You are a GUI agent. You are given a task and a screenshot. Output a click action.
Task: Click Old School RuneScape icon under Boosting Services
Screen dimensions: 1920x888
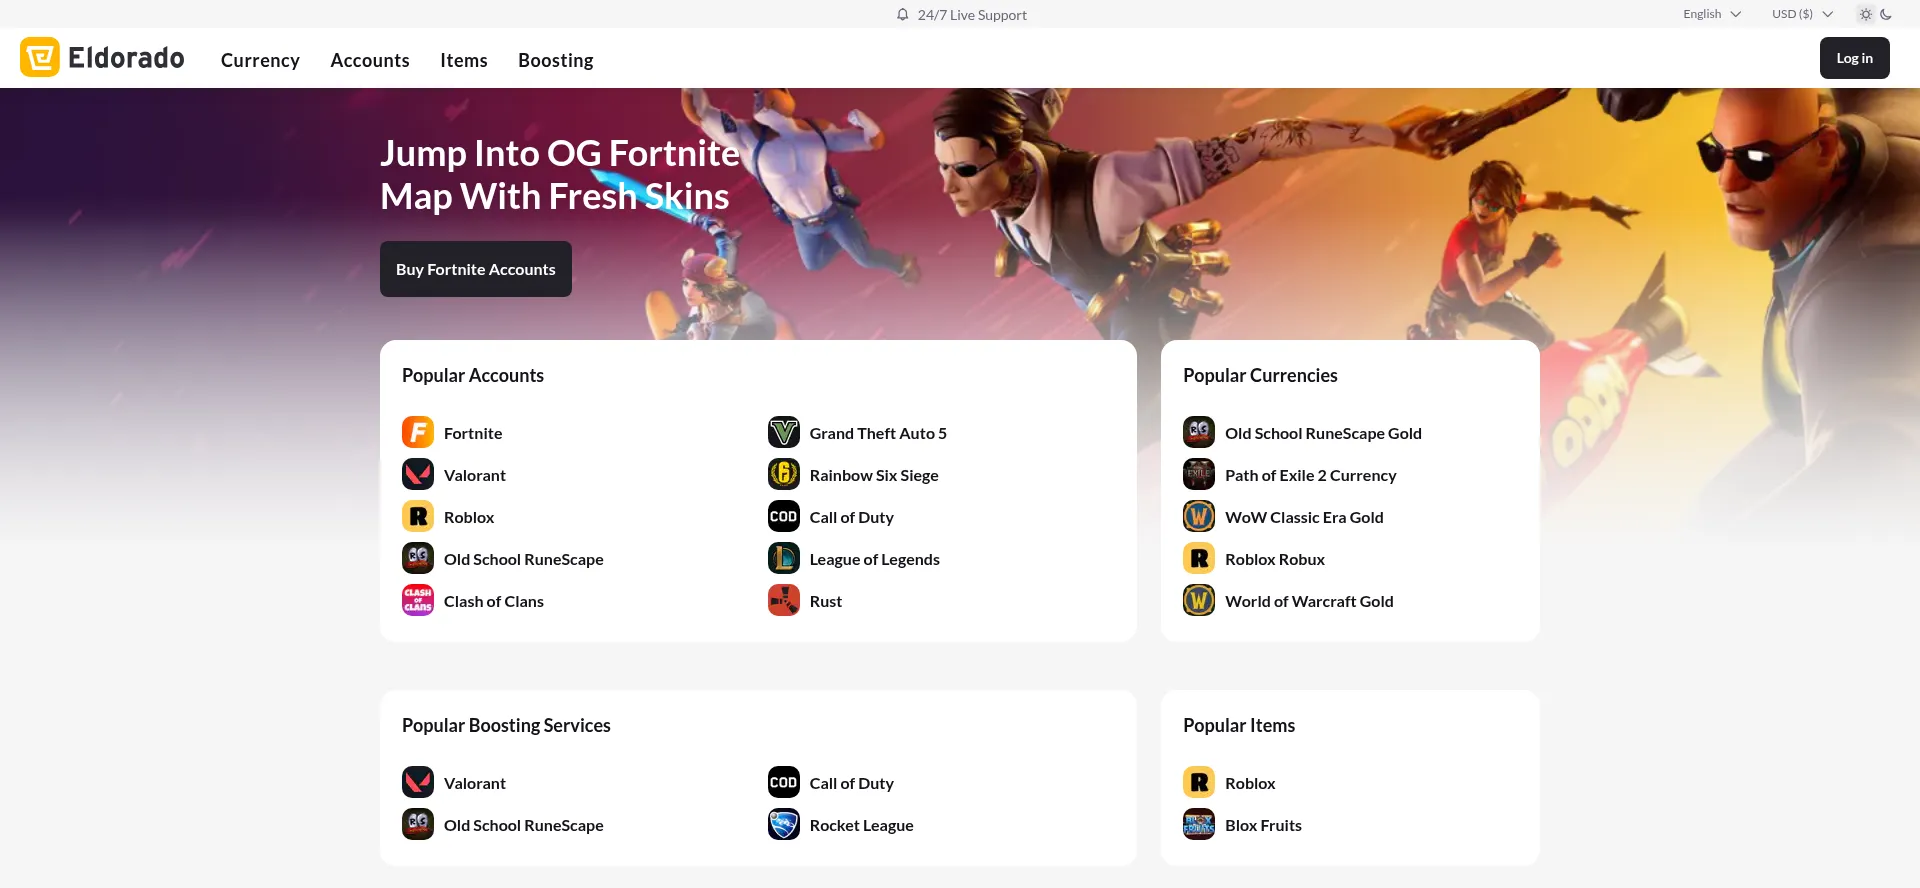(418, 824)
